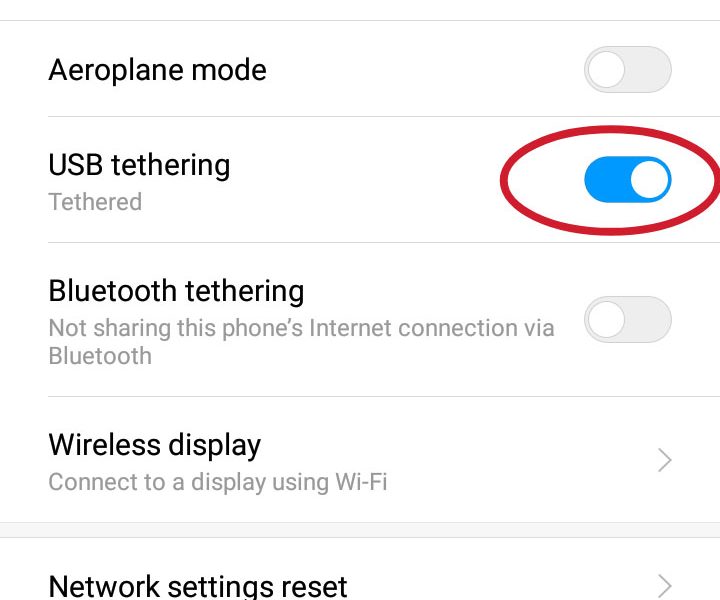The image size is (720, 600).
Task: Select the Wireless display menu entry
Action: [x=360, y=460]
